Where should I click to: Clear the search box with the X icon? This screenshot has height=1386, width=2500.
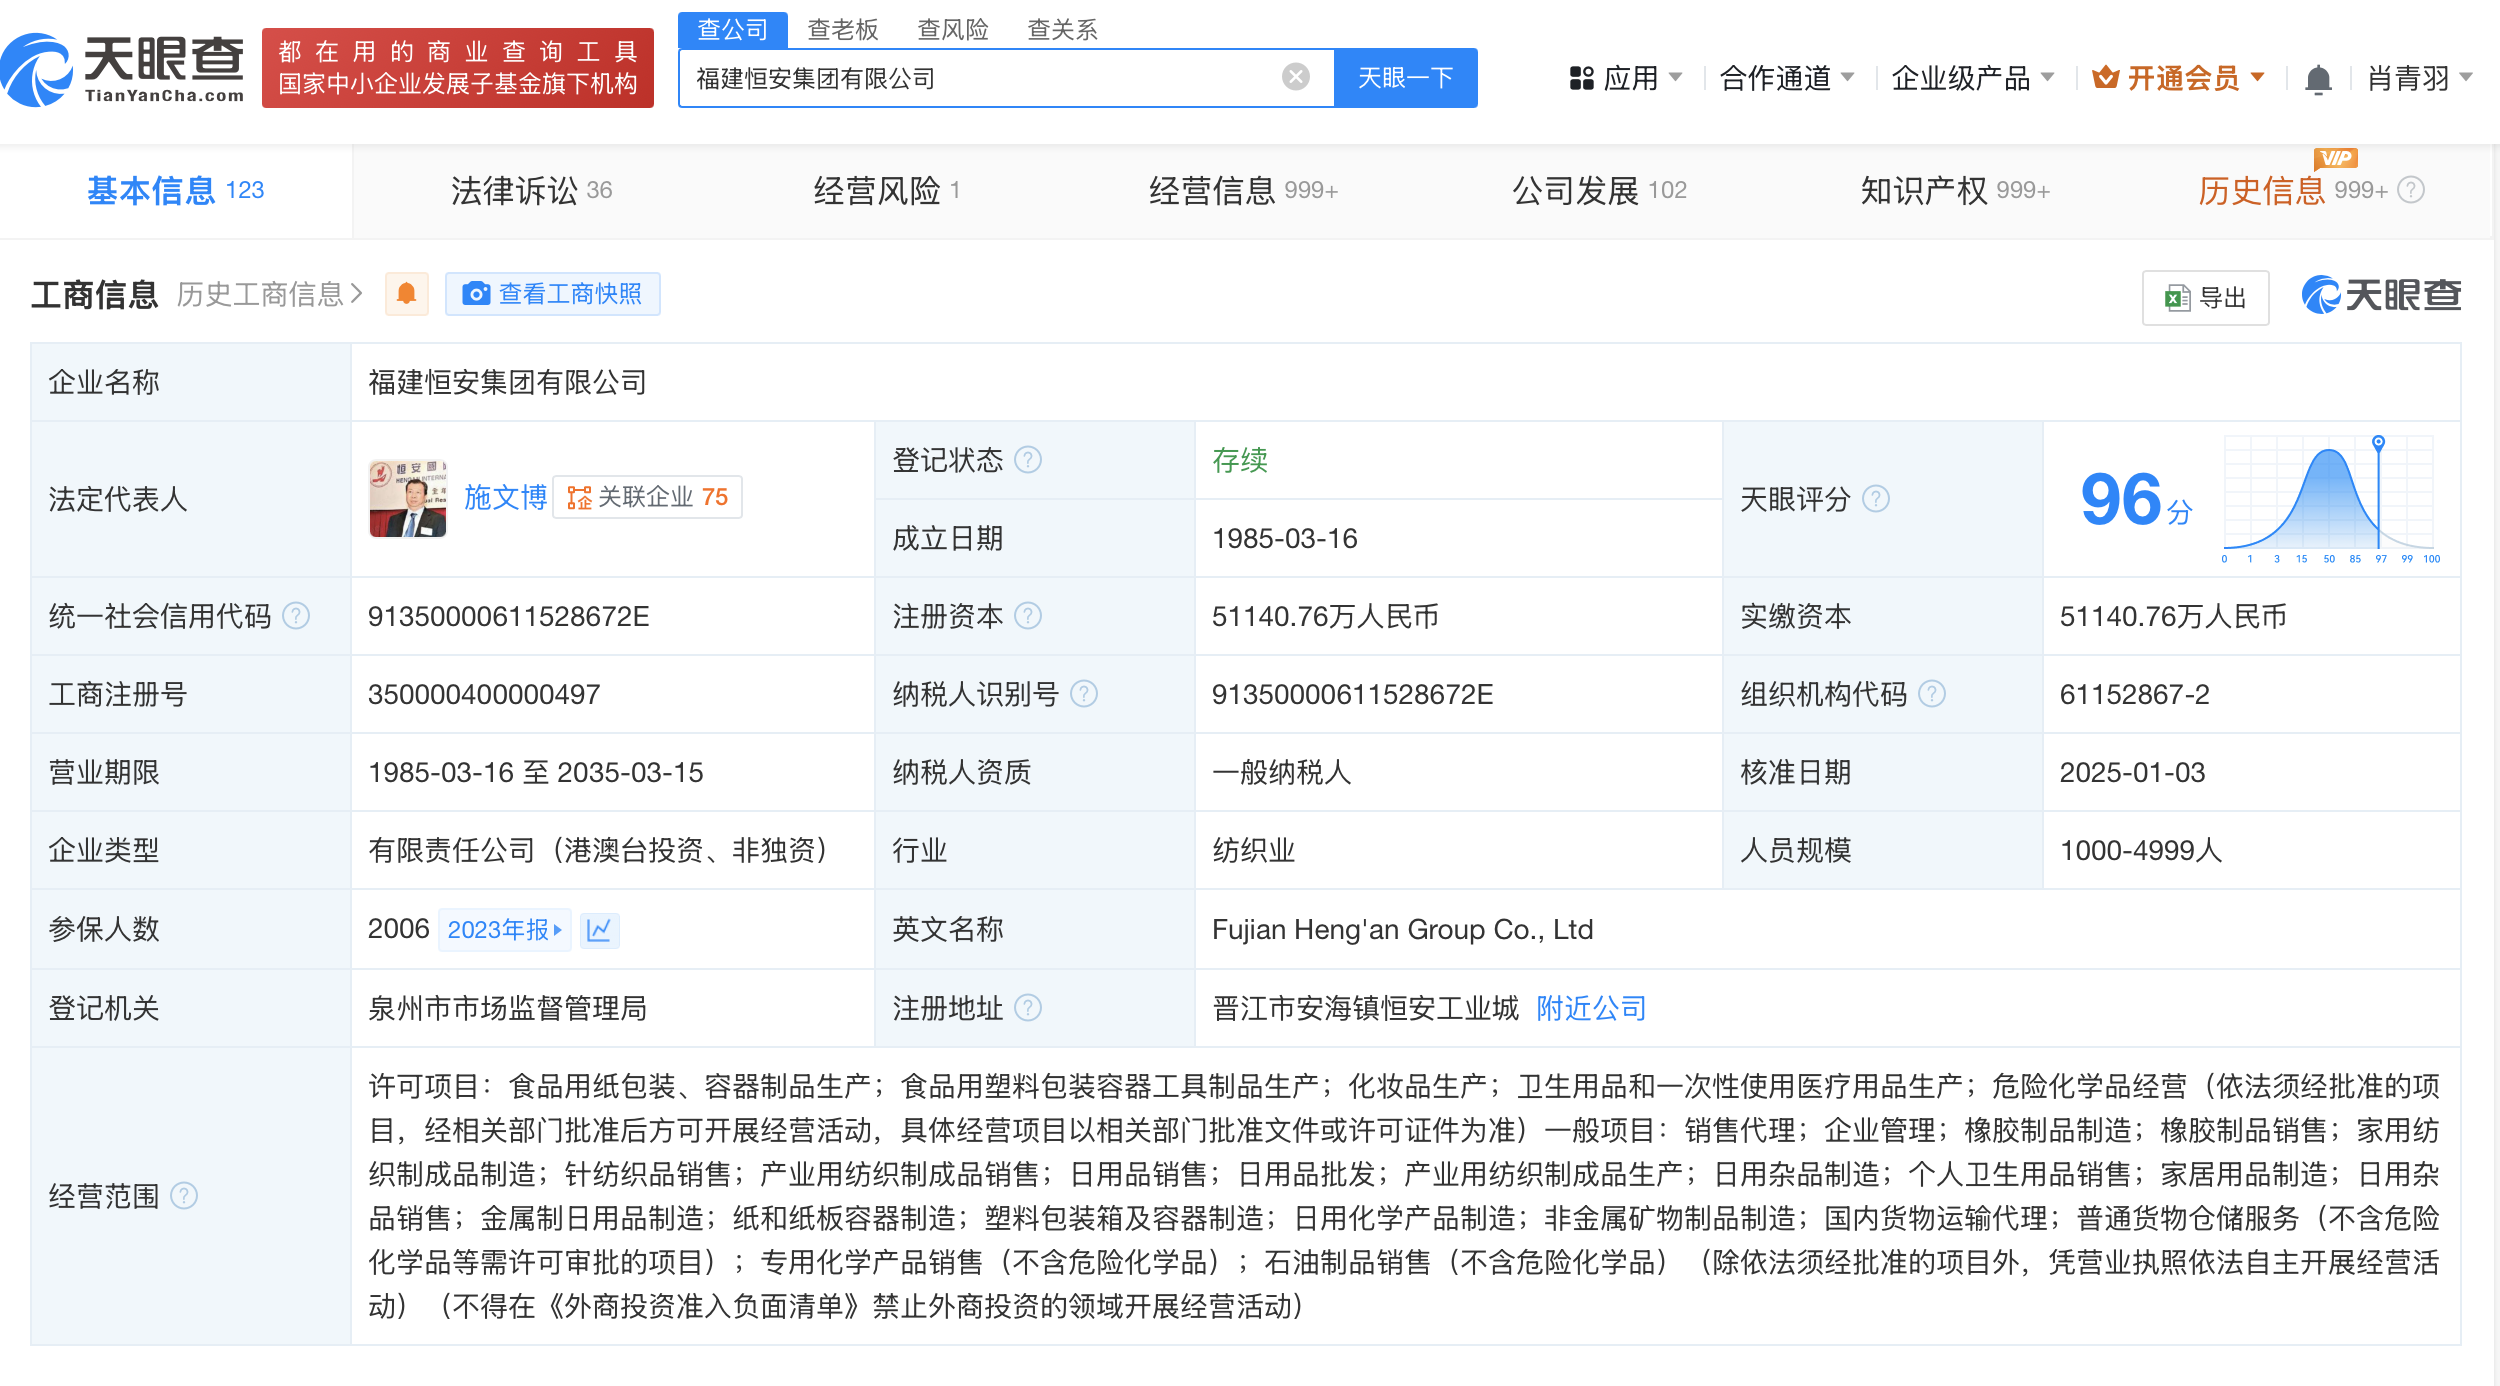click(x=1296, y=77)
